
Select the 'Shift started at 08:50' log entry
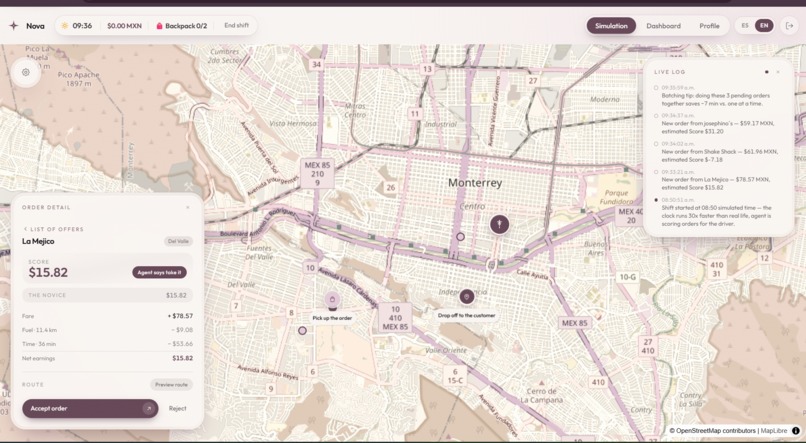click(x=718, y=212)
